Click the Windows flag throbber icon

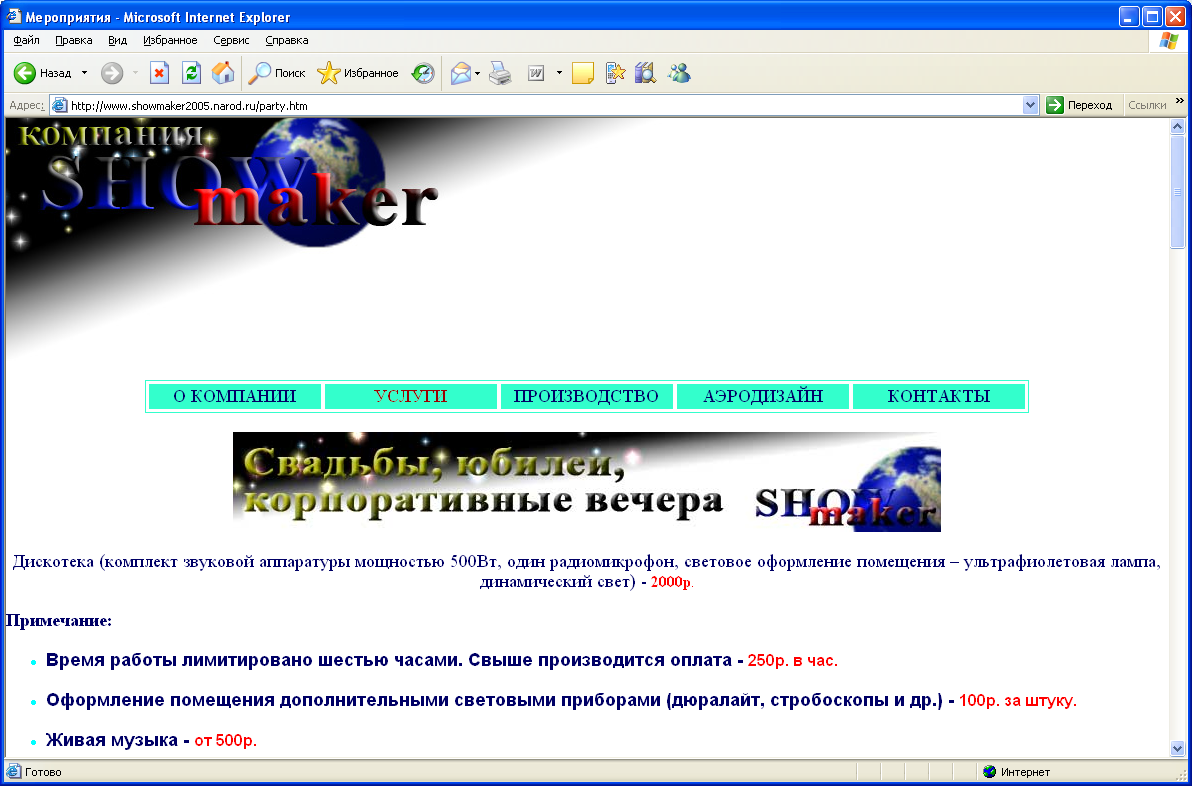[x=1168, y=41]
